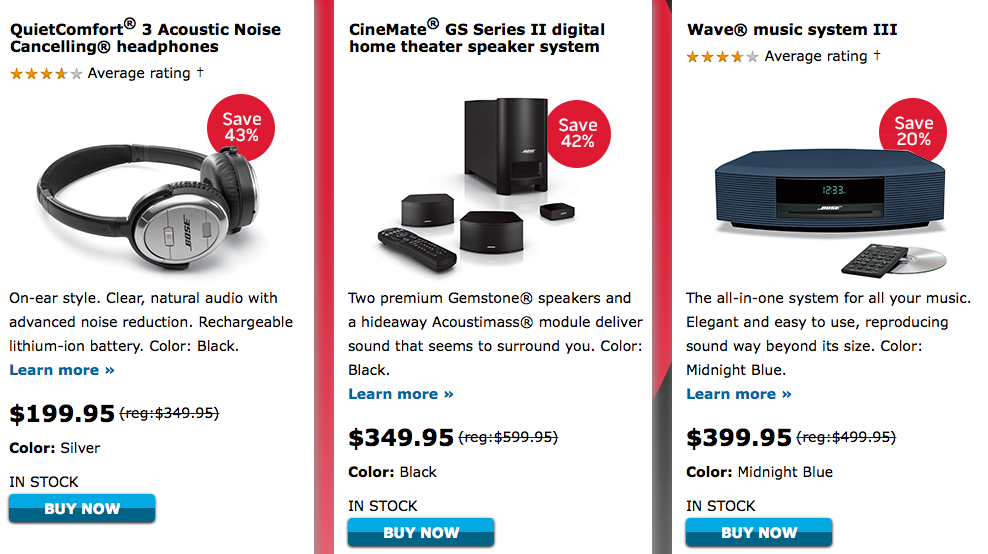
Task: Click the $399.95 Wave system price
Action: [739, 438]
